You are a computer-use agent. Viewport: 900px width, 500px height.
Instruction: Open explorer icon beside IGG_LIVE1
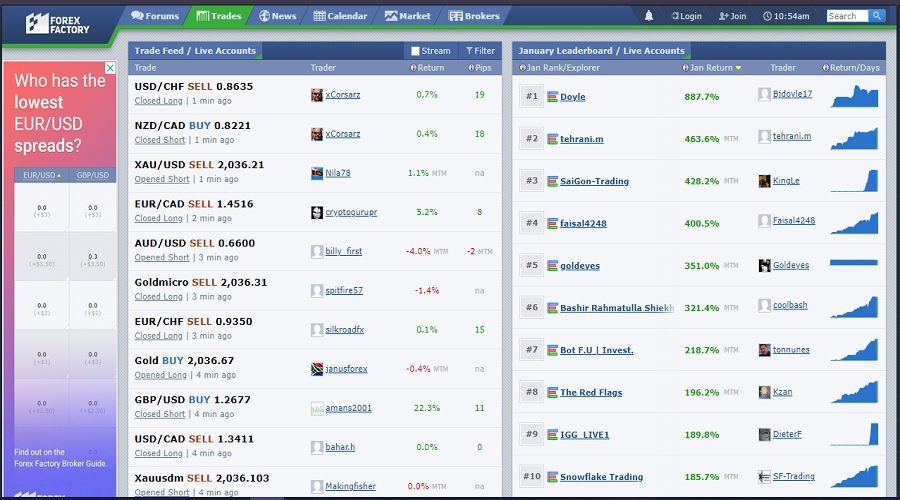(552, 435)
